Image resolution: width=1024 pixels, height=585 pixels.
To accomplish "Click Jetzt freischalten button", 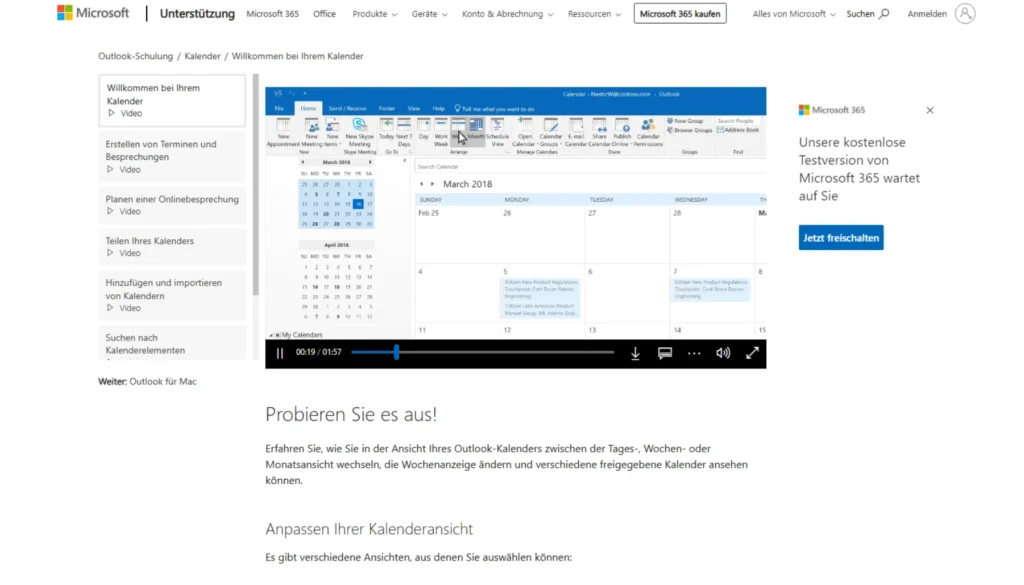I will 841,238.
